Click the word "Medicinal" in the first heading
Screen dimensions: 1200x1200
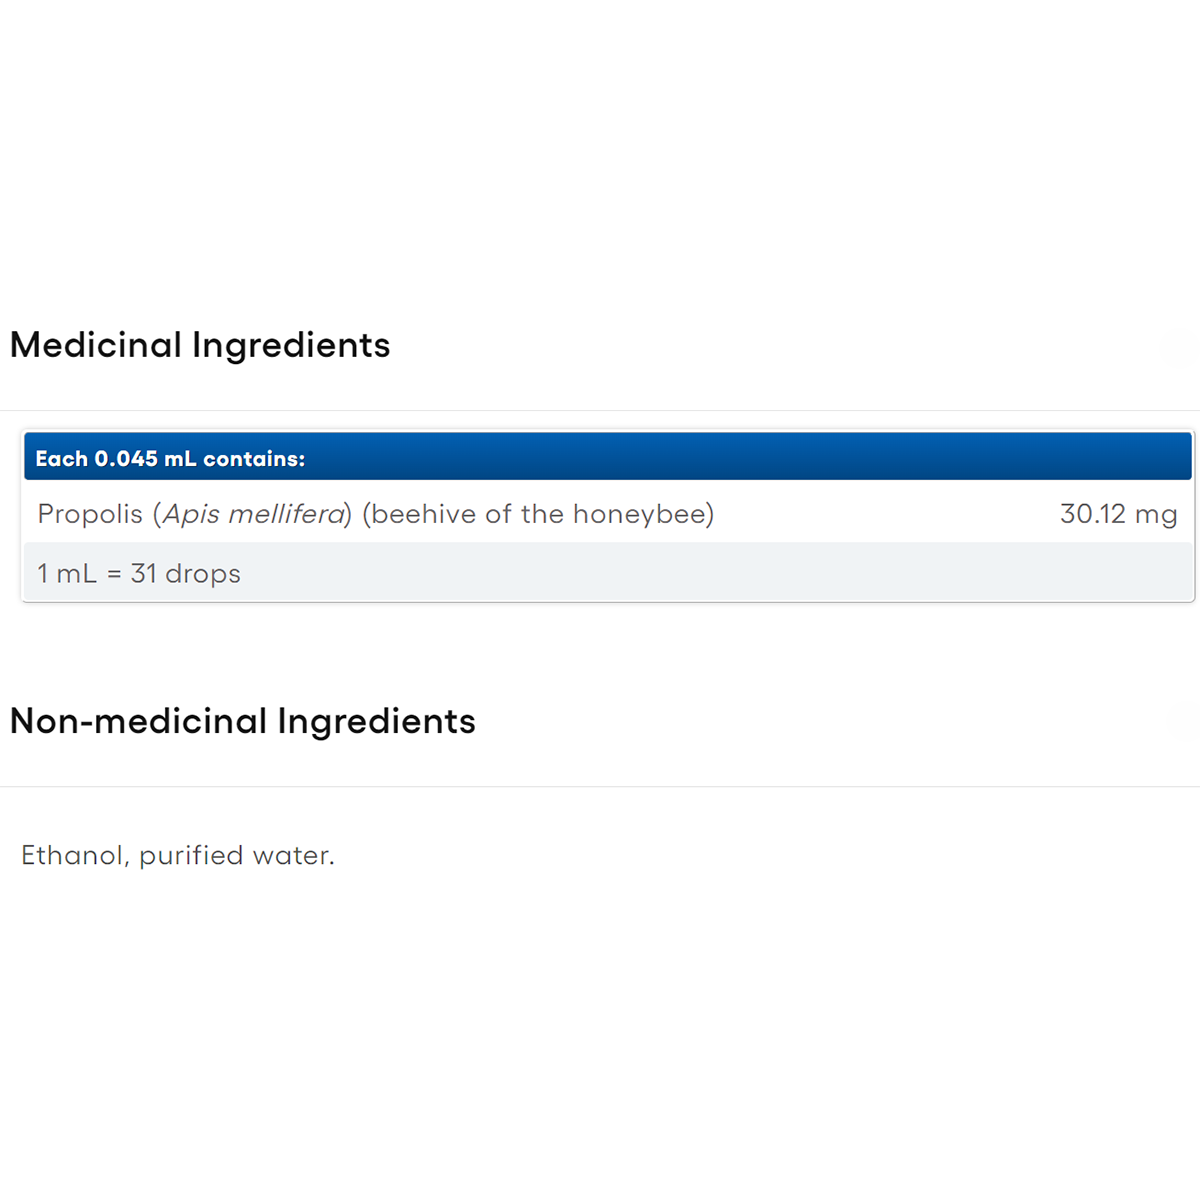(96, 345)
